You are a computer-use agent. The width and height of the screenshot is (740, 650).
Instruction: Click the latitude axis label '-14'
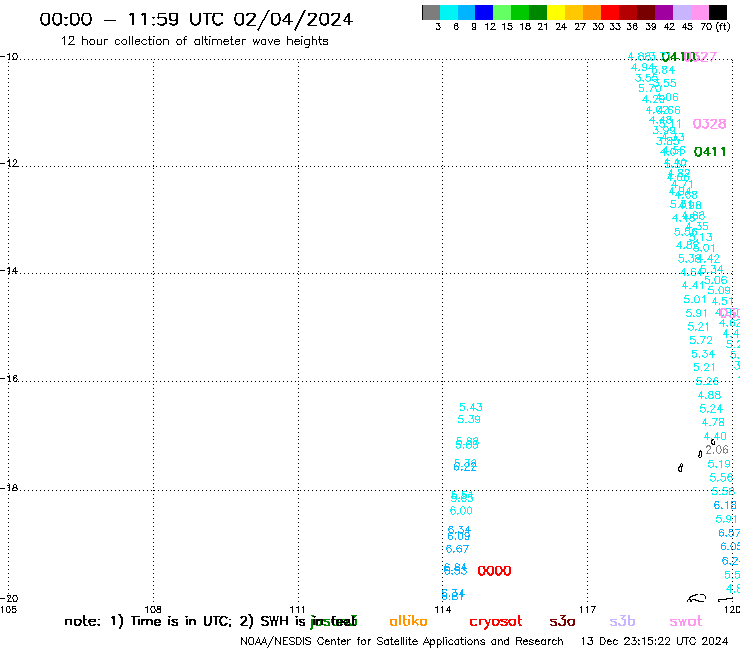coord(9,271)
